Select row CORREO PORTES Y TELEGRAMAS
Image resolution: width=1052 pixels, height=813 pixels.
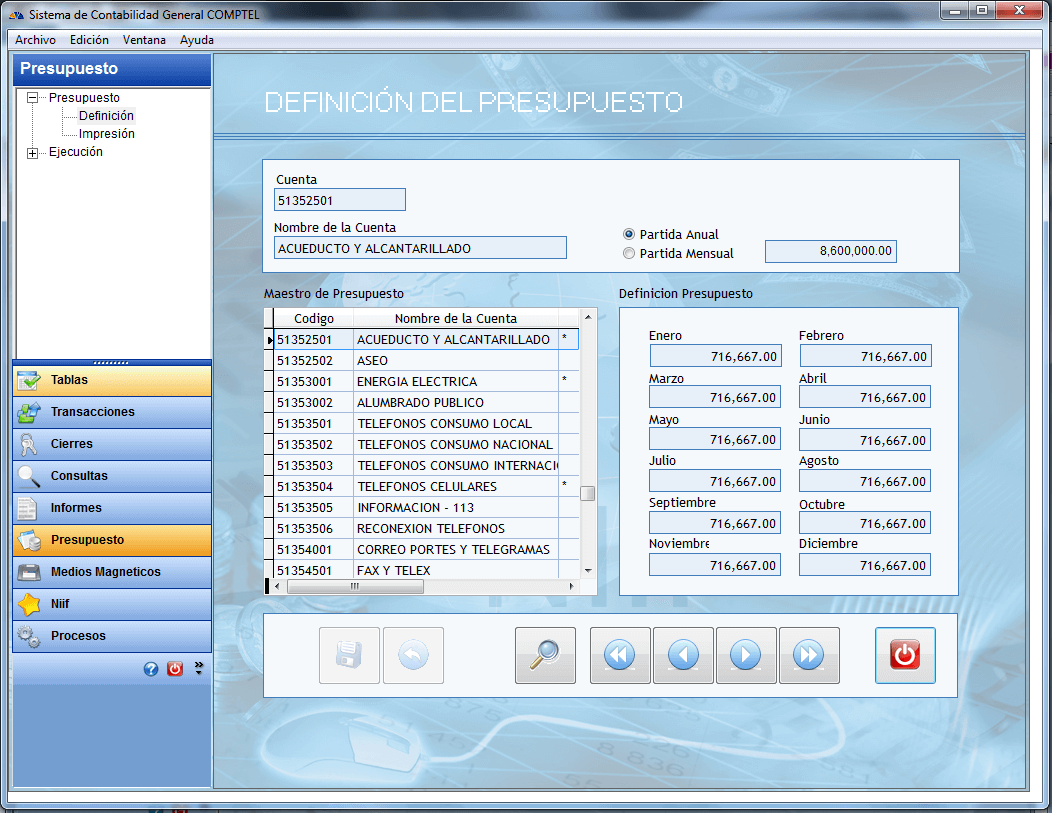pyautogui.click(x=425, y=549)
